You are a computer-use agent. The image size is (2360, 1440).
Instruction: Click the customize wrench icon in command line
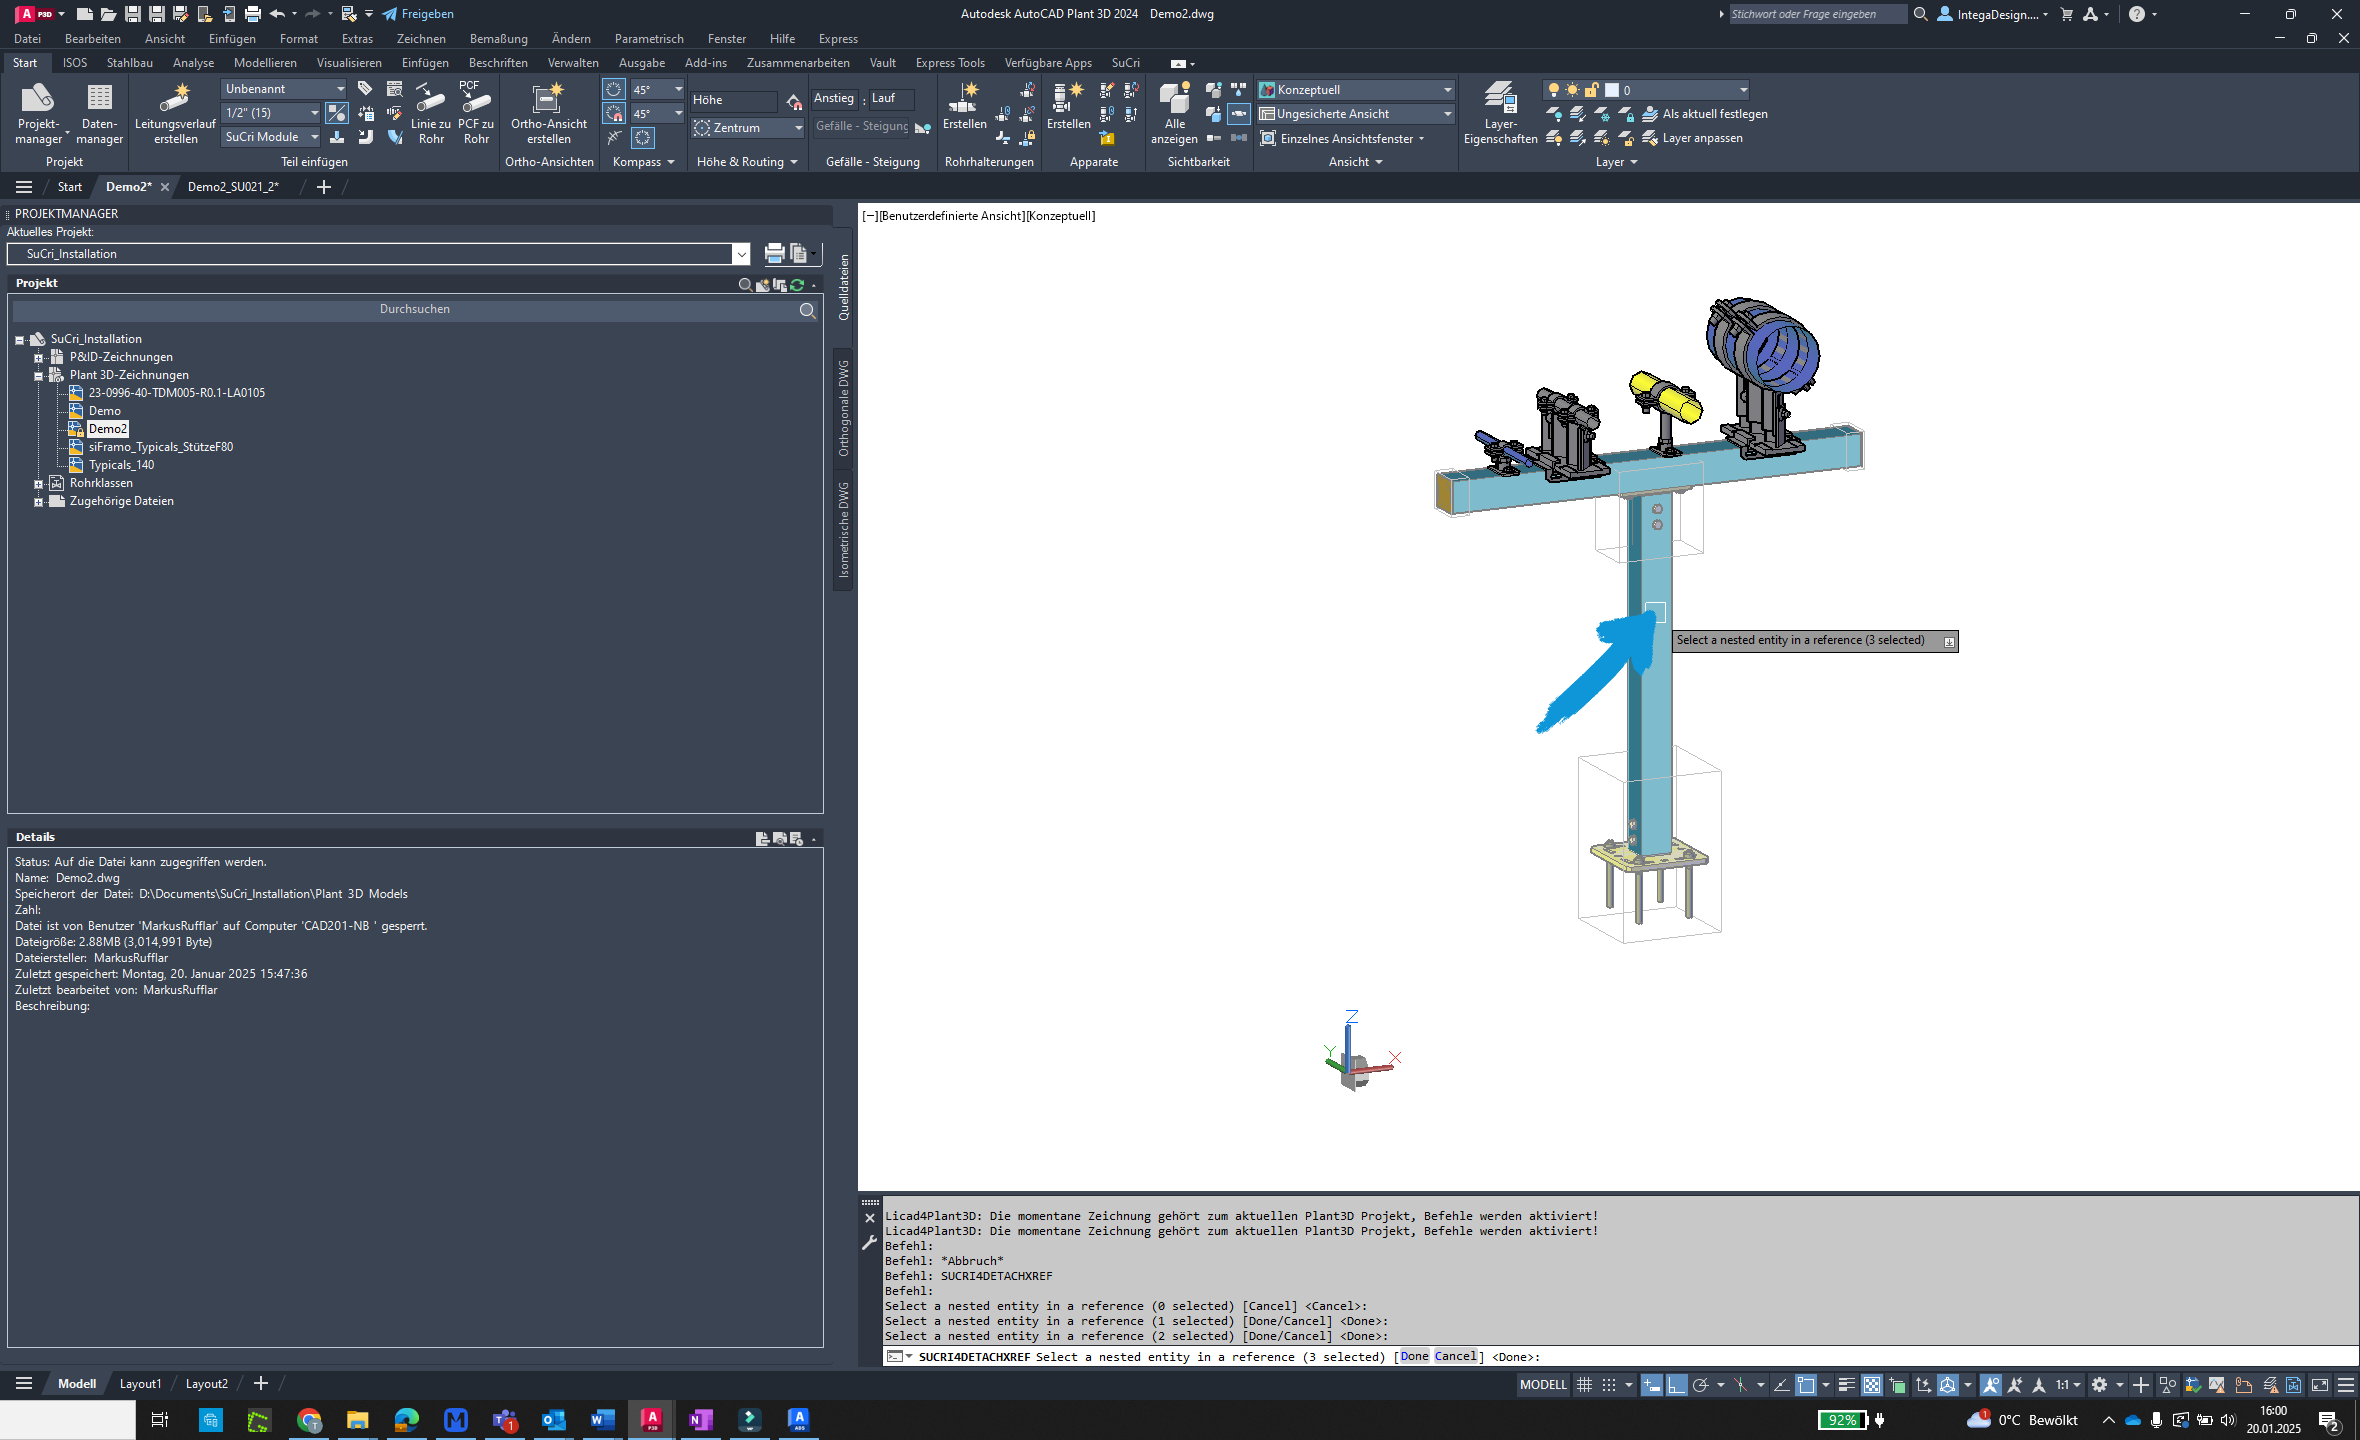click(x=869, y=1243)
